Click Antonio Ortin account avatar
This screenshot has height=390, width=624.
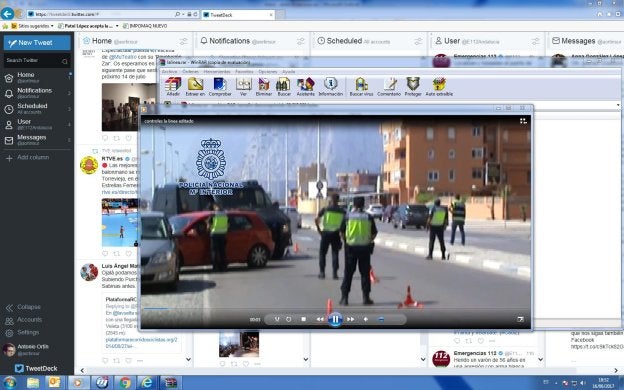point(9,350)
